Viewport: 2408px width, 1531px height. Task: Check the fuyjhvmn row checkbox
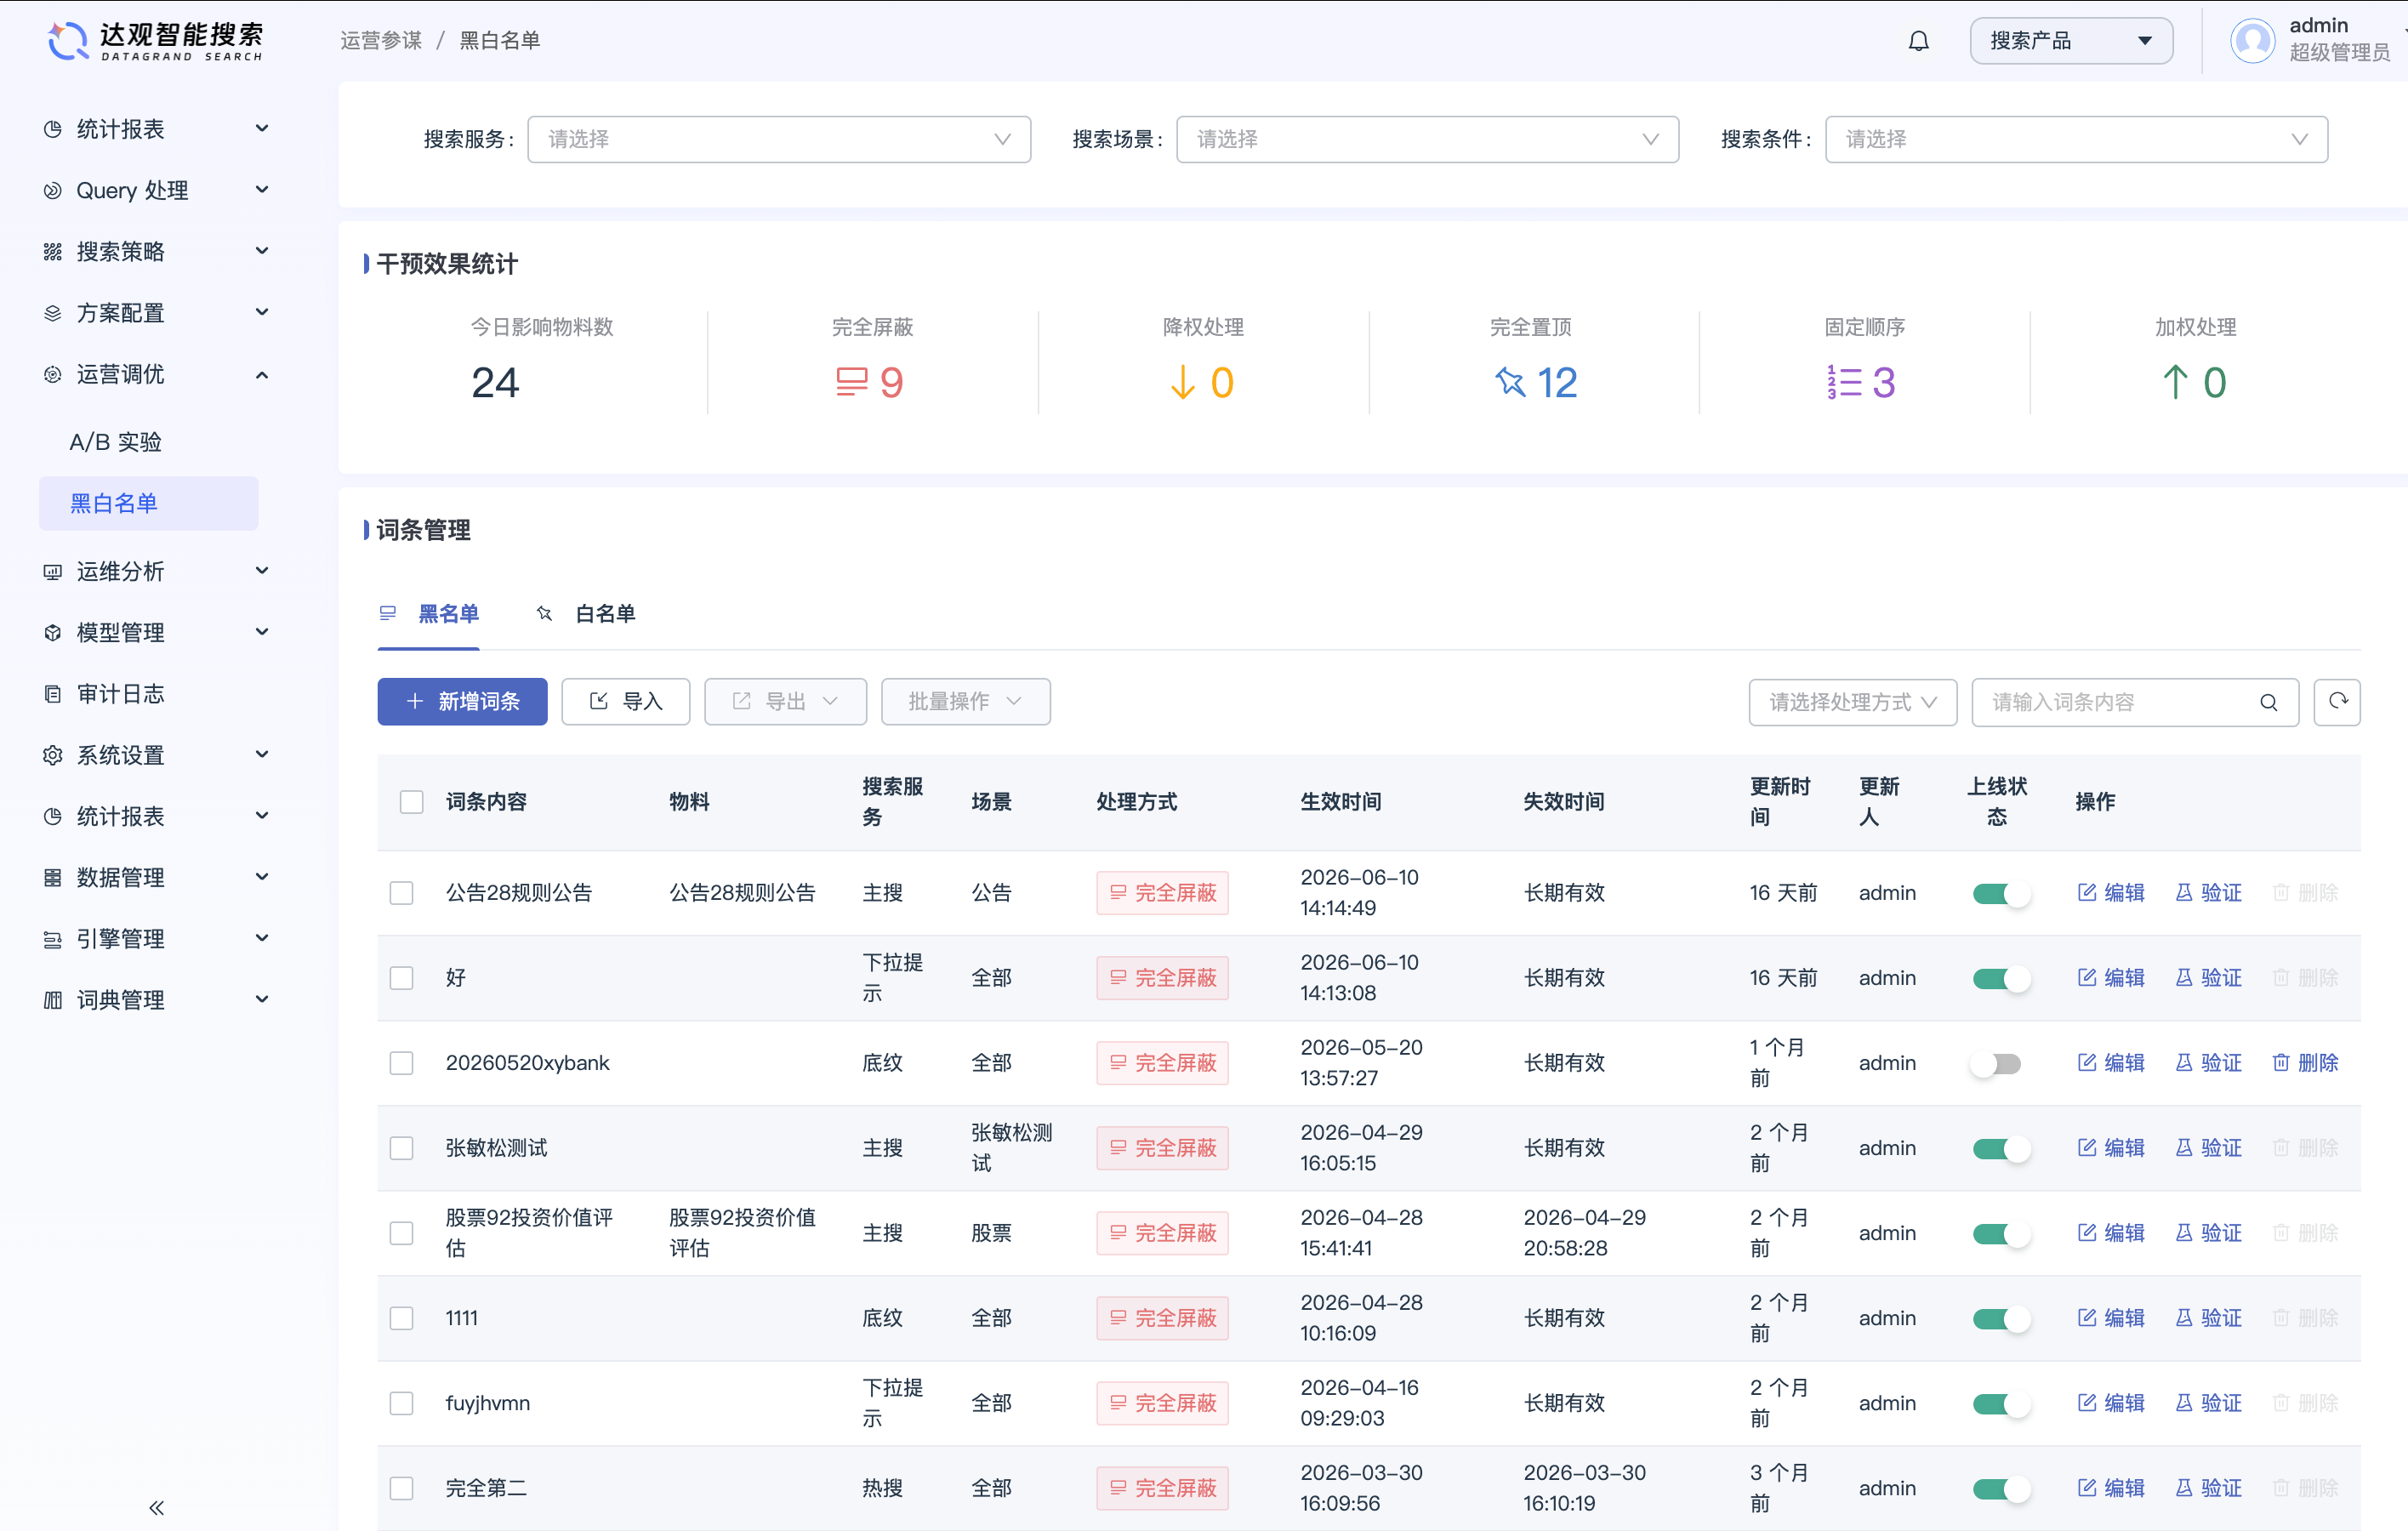pos(401,1402)
